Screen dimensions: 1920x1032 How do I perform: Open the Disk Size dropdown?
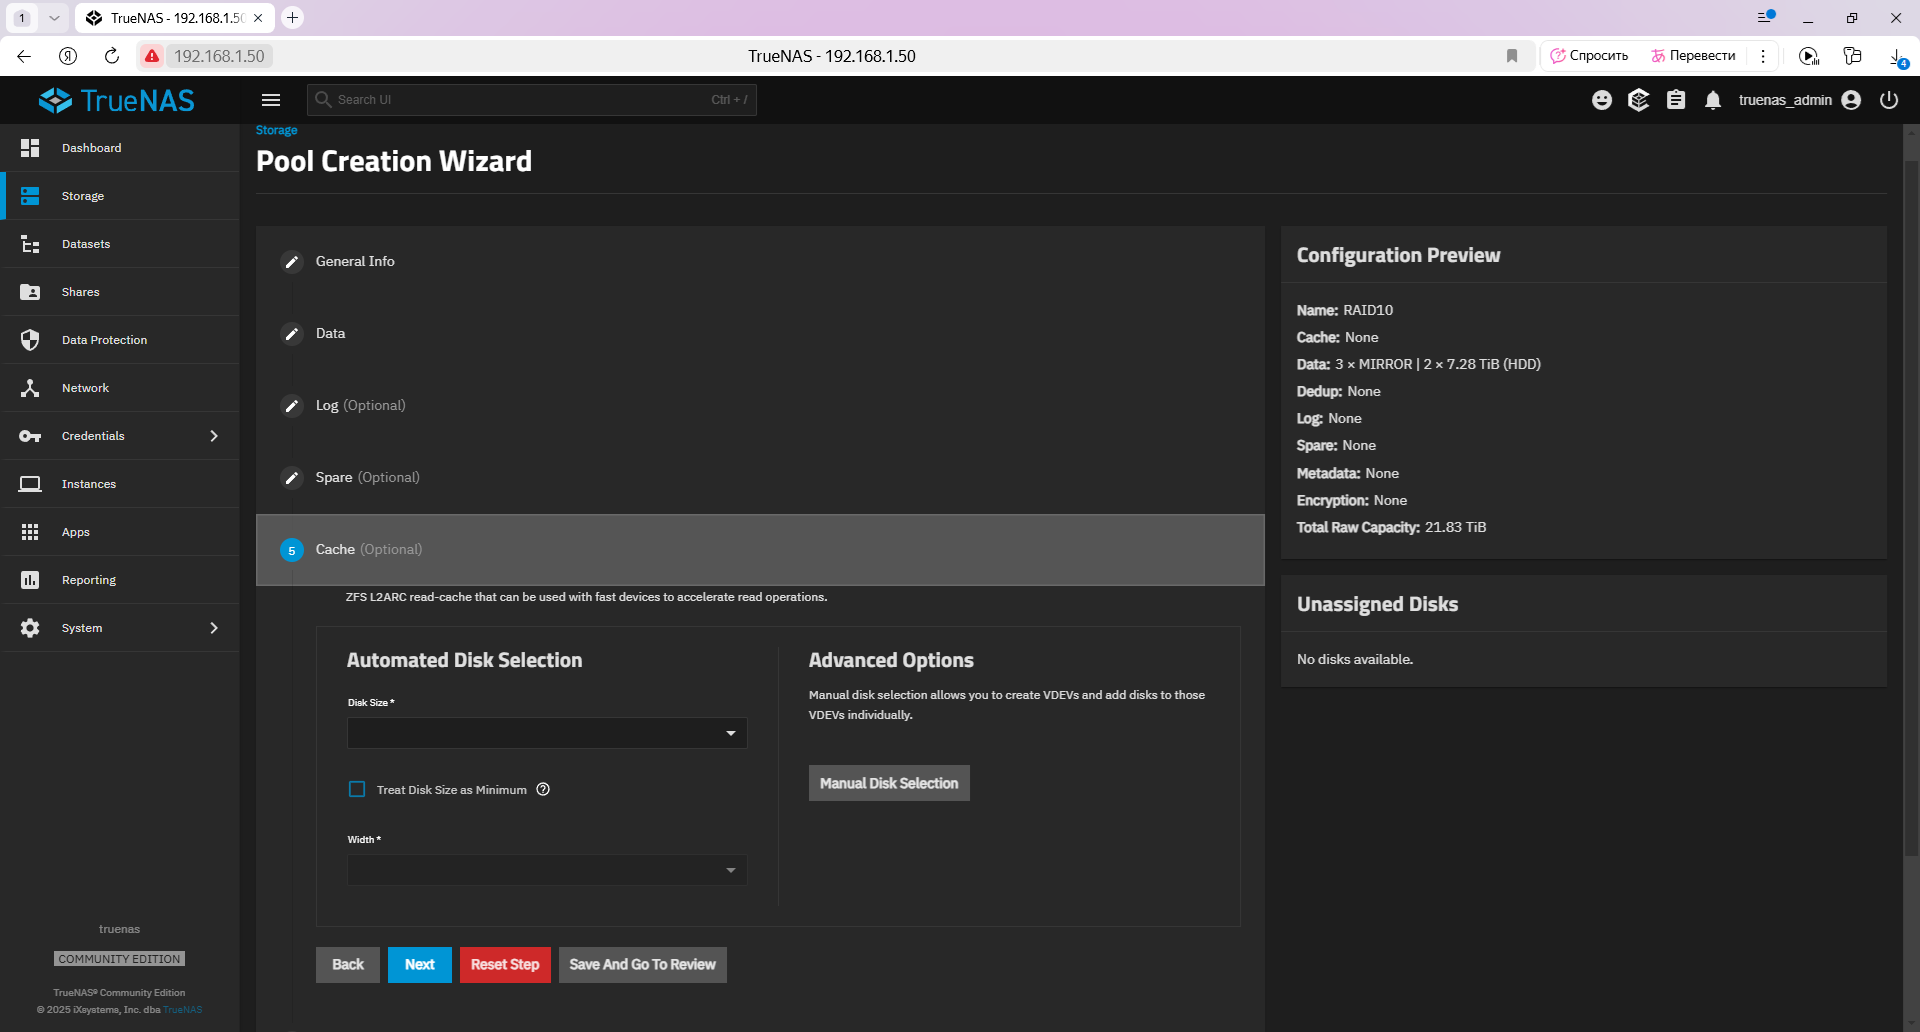click(x=547, y=733)
